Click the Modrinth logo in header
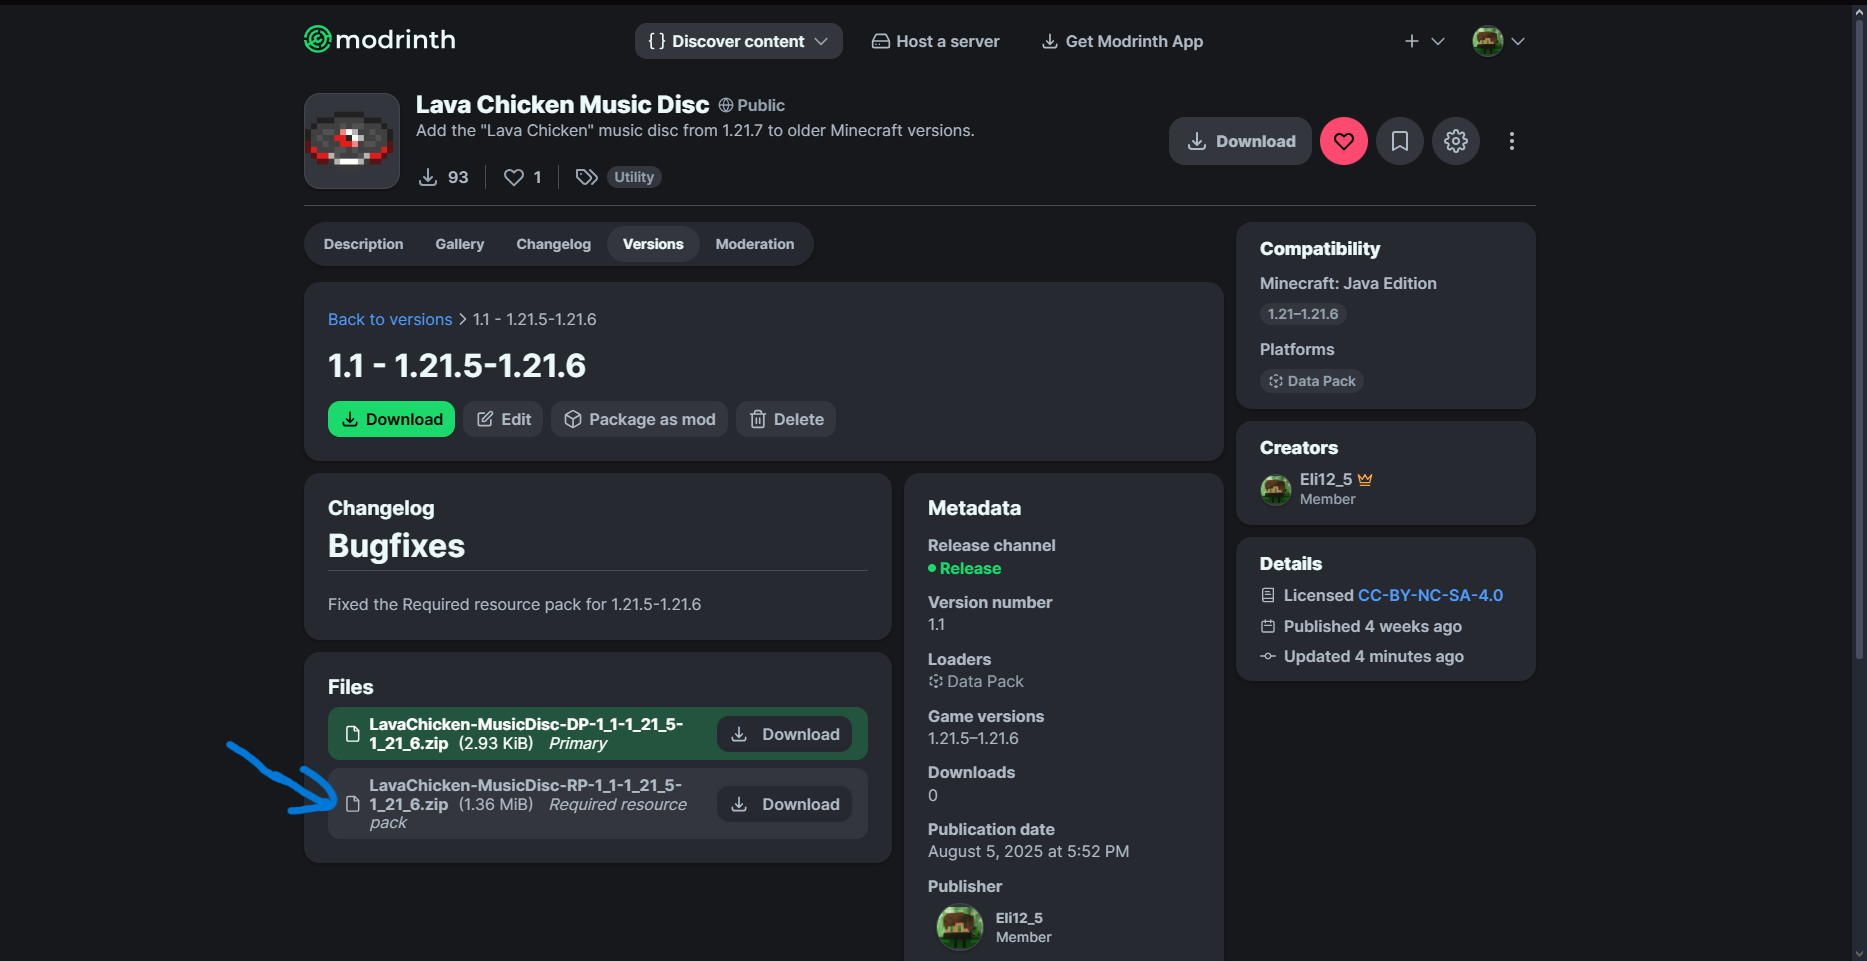1867x961 pixels. click(x=379, y=40)
